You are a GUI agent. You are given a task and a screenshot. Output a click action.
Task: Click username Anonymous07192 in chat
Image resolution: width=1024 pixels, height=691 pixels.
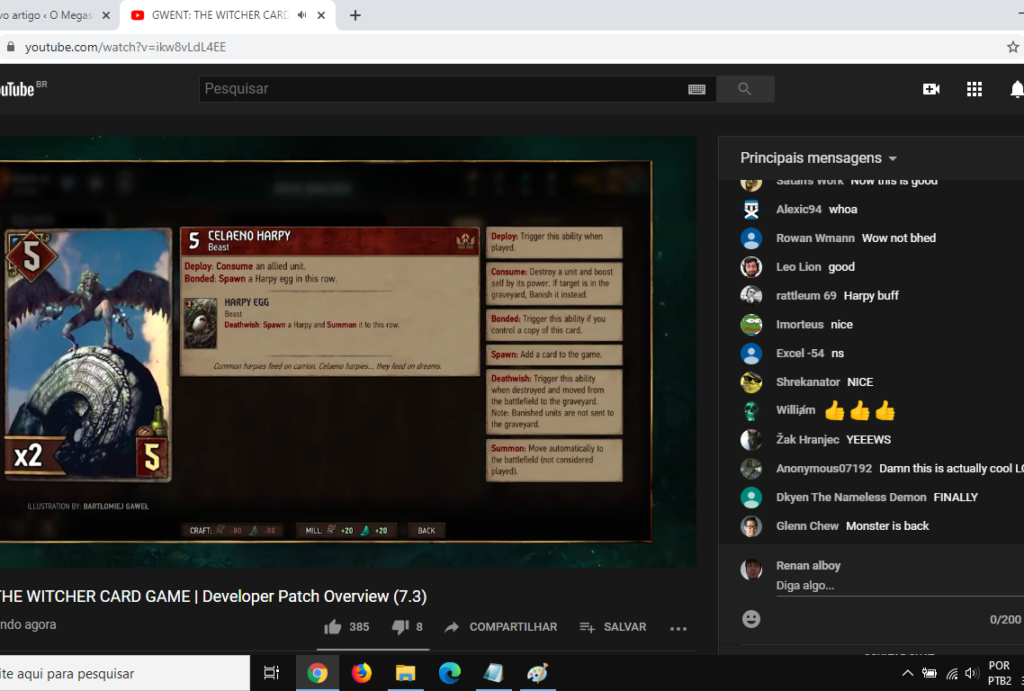tap(824, 468)
